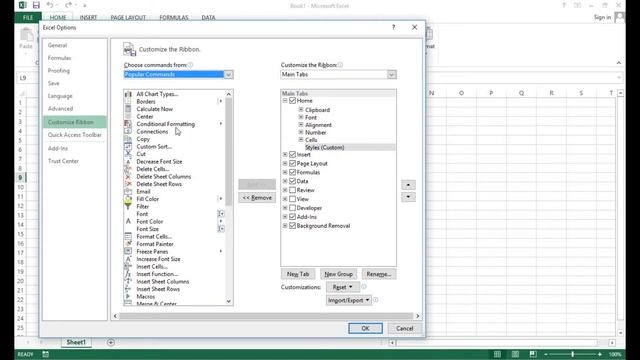The image size is (640, 360).
Task: Click the Cut scissors icon in the list
Action: 128,154
